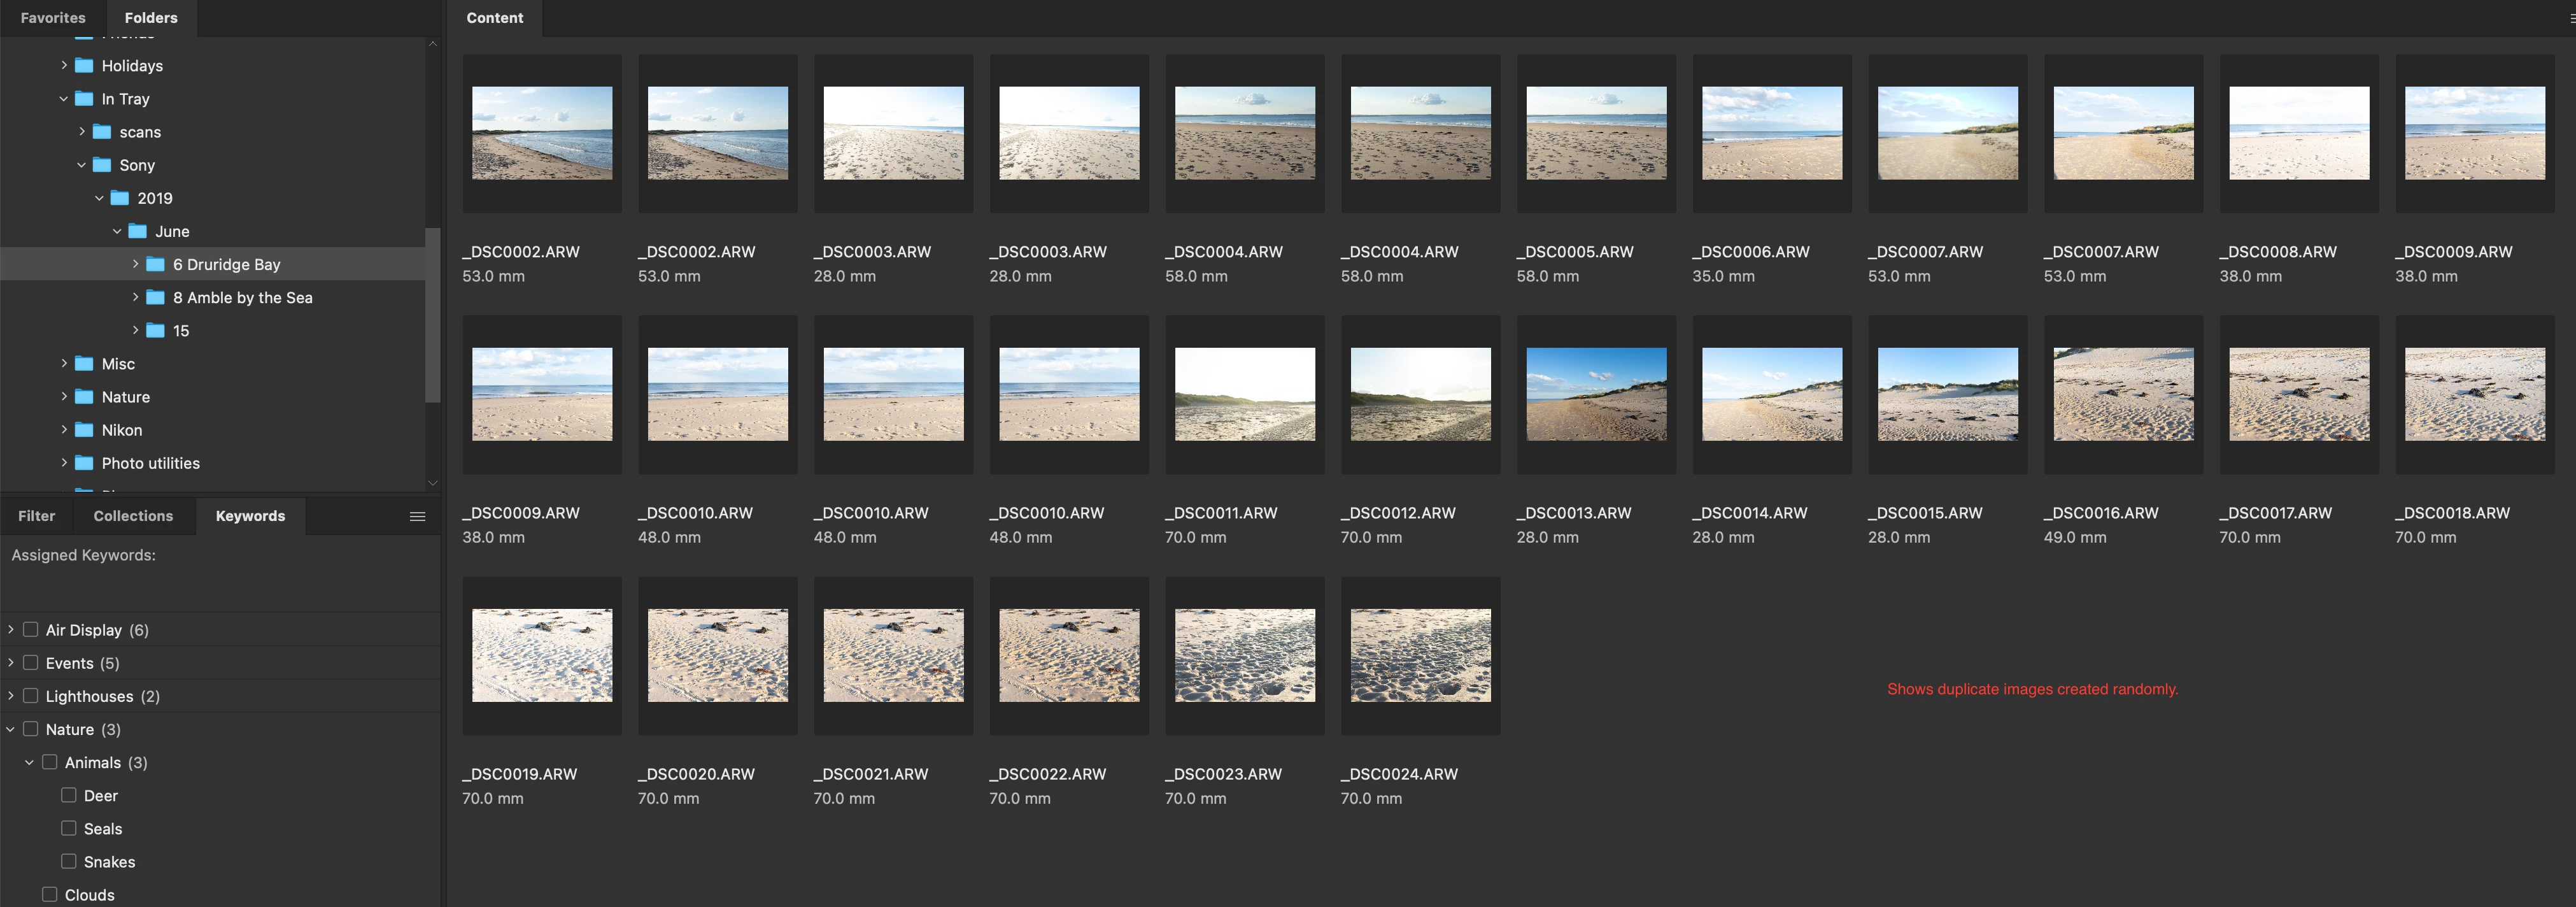The width and height of the screenshot is (2576, 907).
Task: Click the Photo utilities folder icon
Action: (x=84, y=463)
